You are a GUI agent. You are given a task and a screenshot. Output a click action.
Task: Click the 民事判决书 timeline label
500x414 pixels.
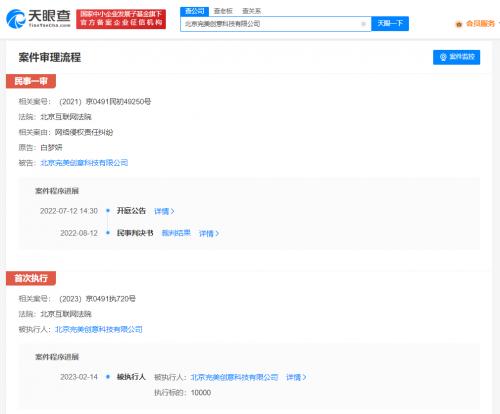(135, 233)
